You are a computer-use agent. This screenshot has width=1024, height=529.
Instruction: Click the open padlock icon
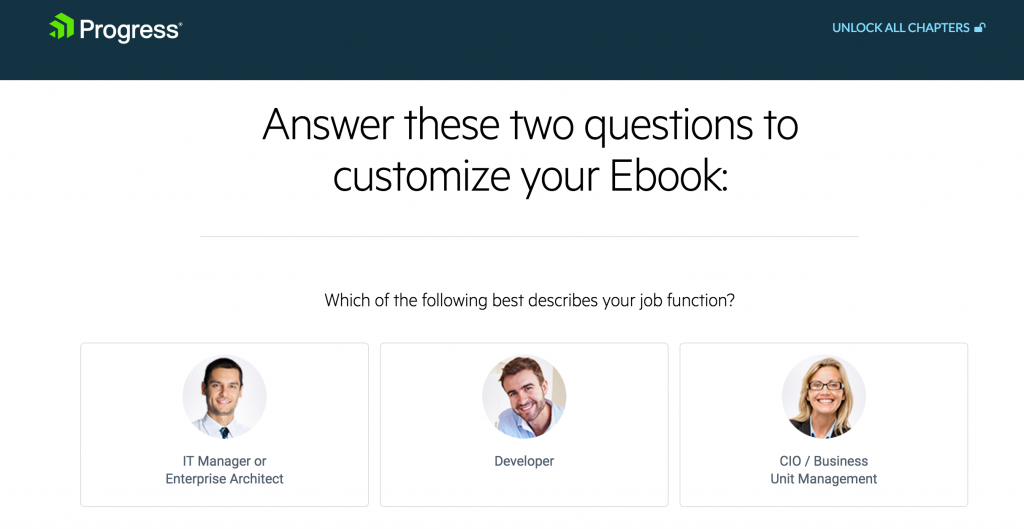pos(980,27)
